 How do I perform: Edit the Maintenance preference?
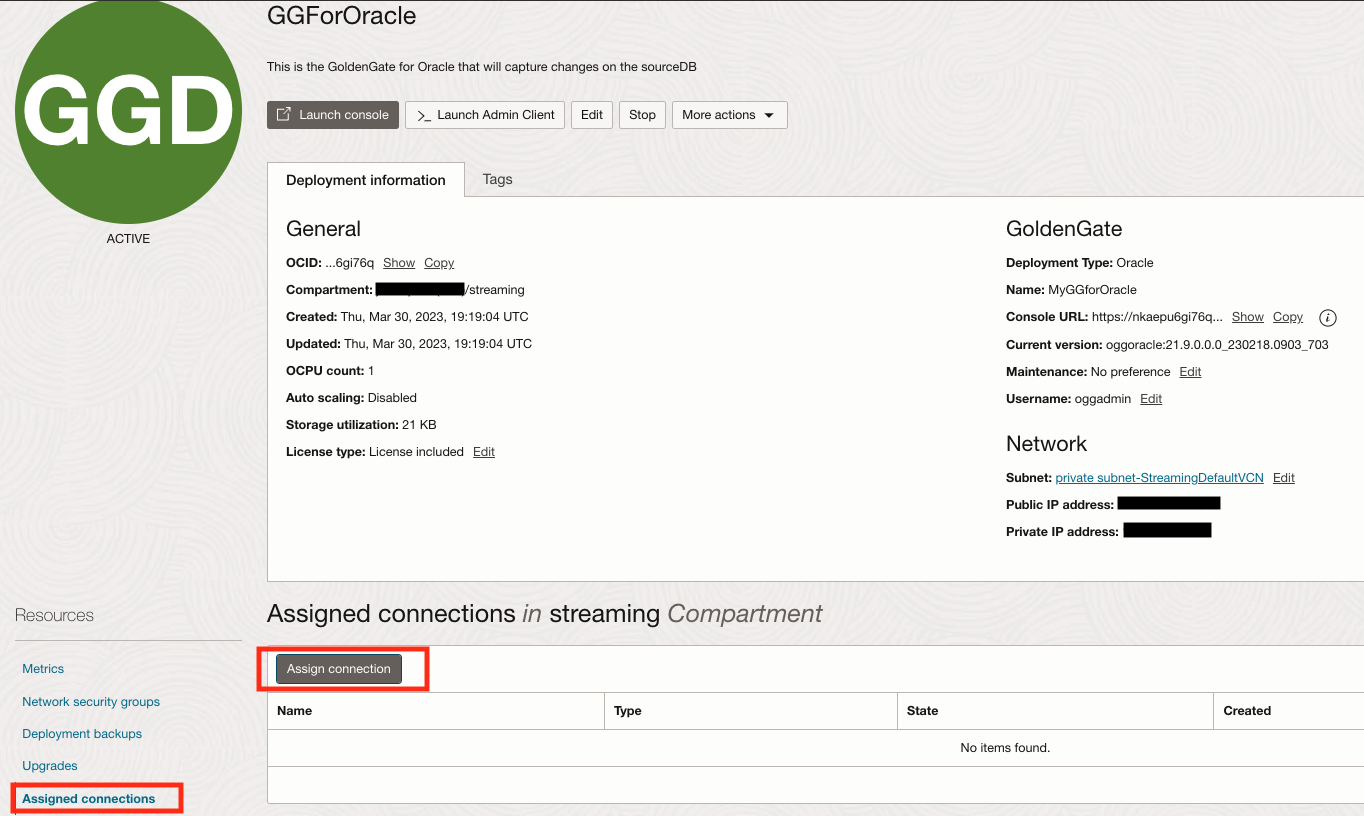1190,372
